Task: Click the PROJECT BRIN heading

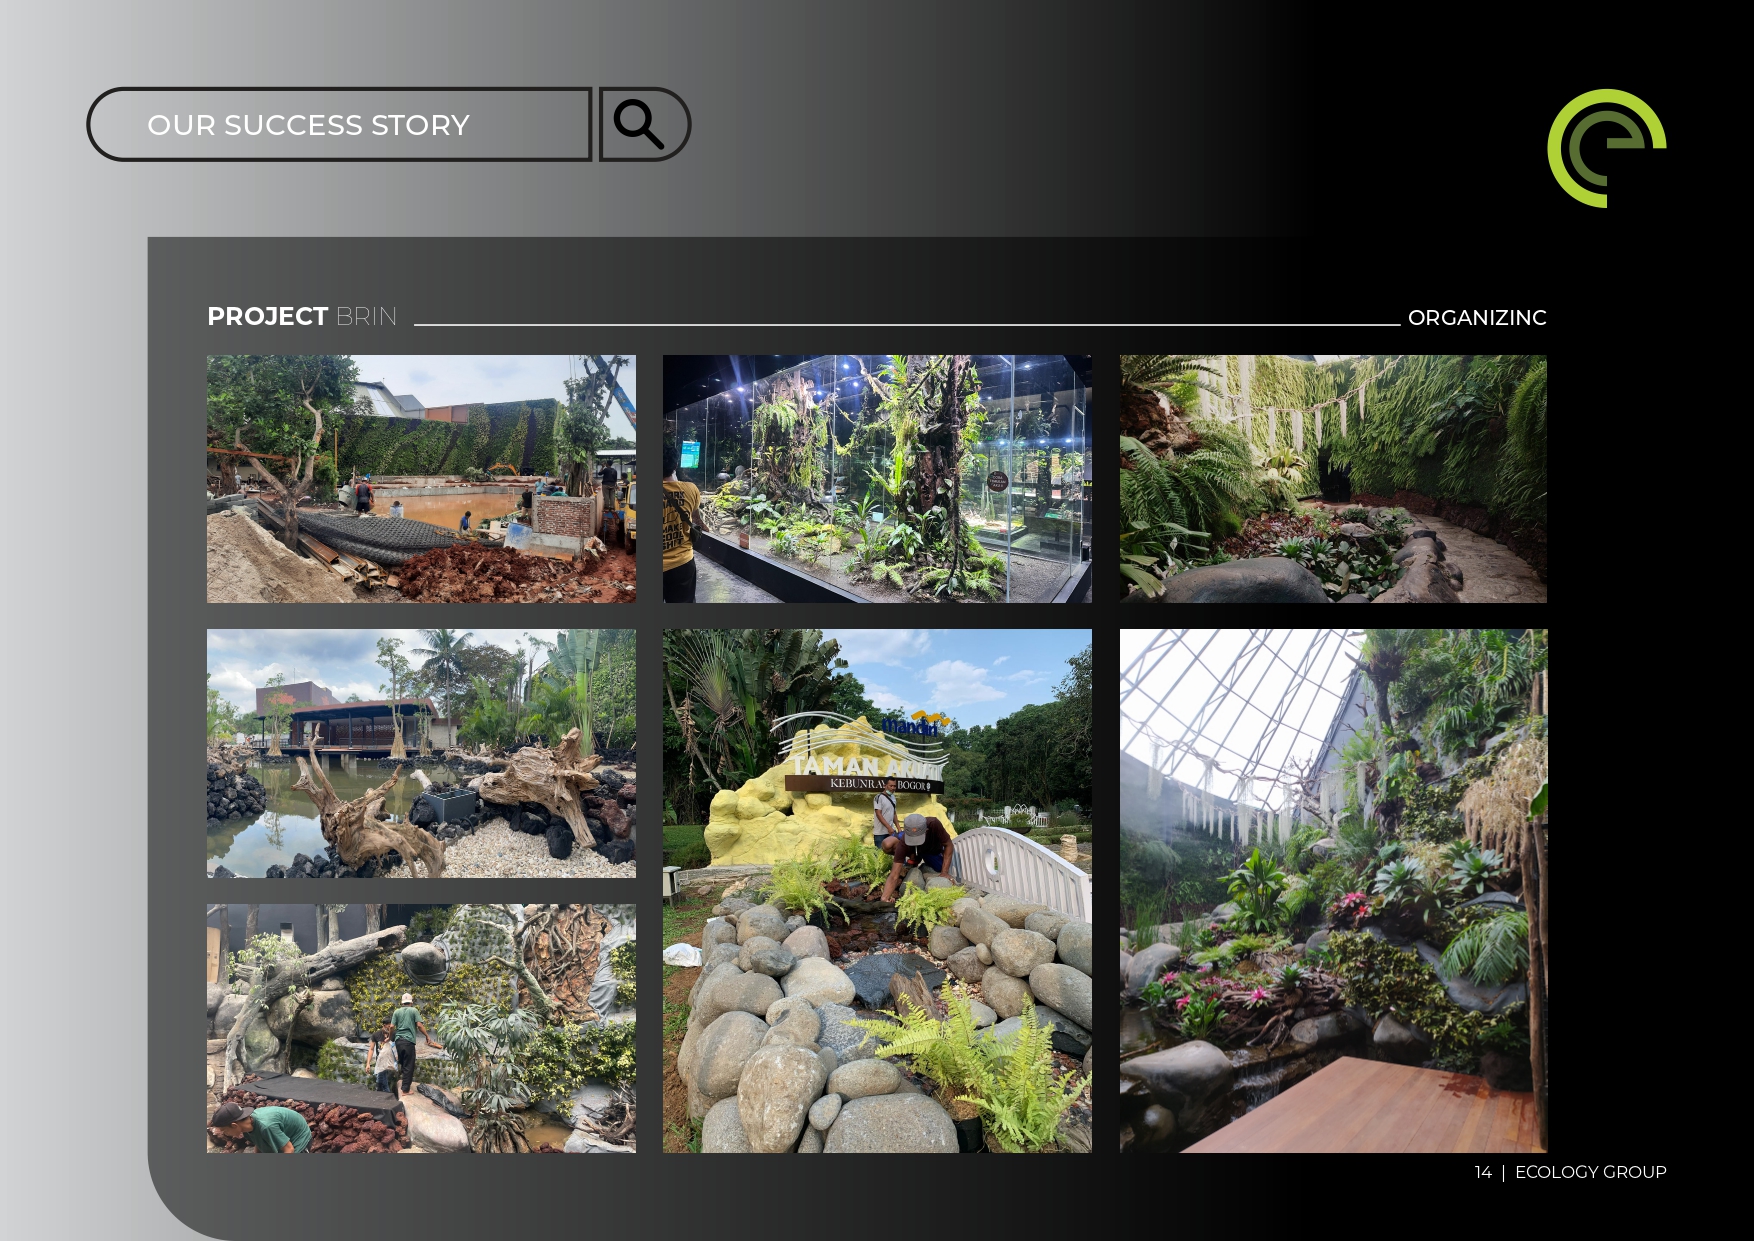Action: (x=301, y=317)
